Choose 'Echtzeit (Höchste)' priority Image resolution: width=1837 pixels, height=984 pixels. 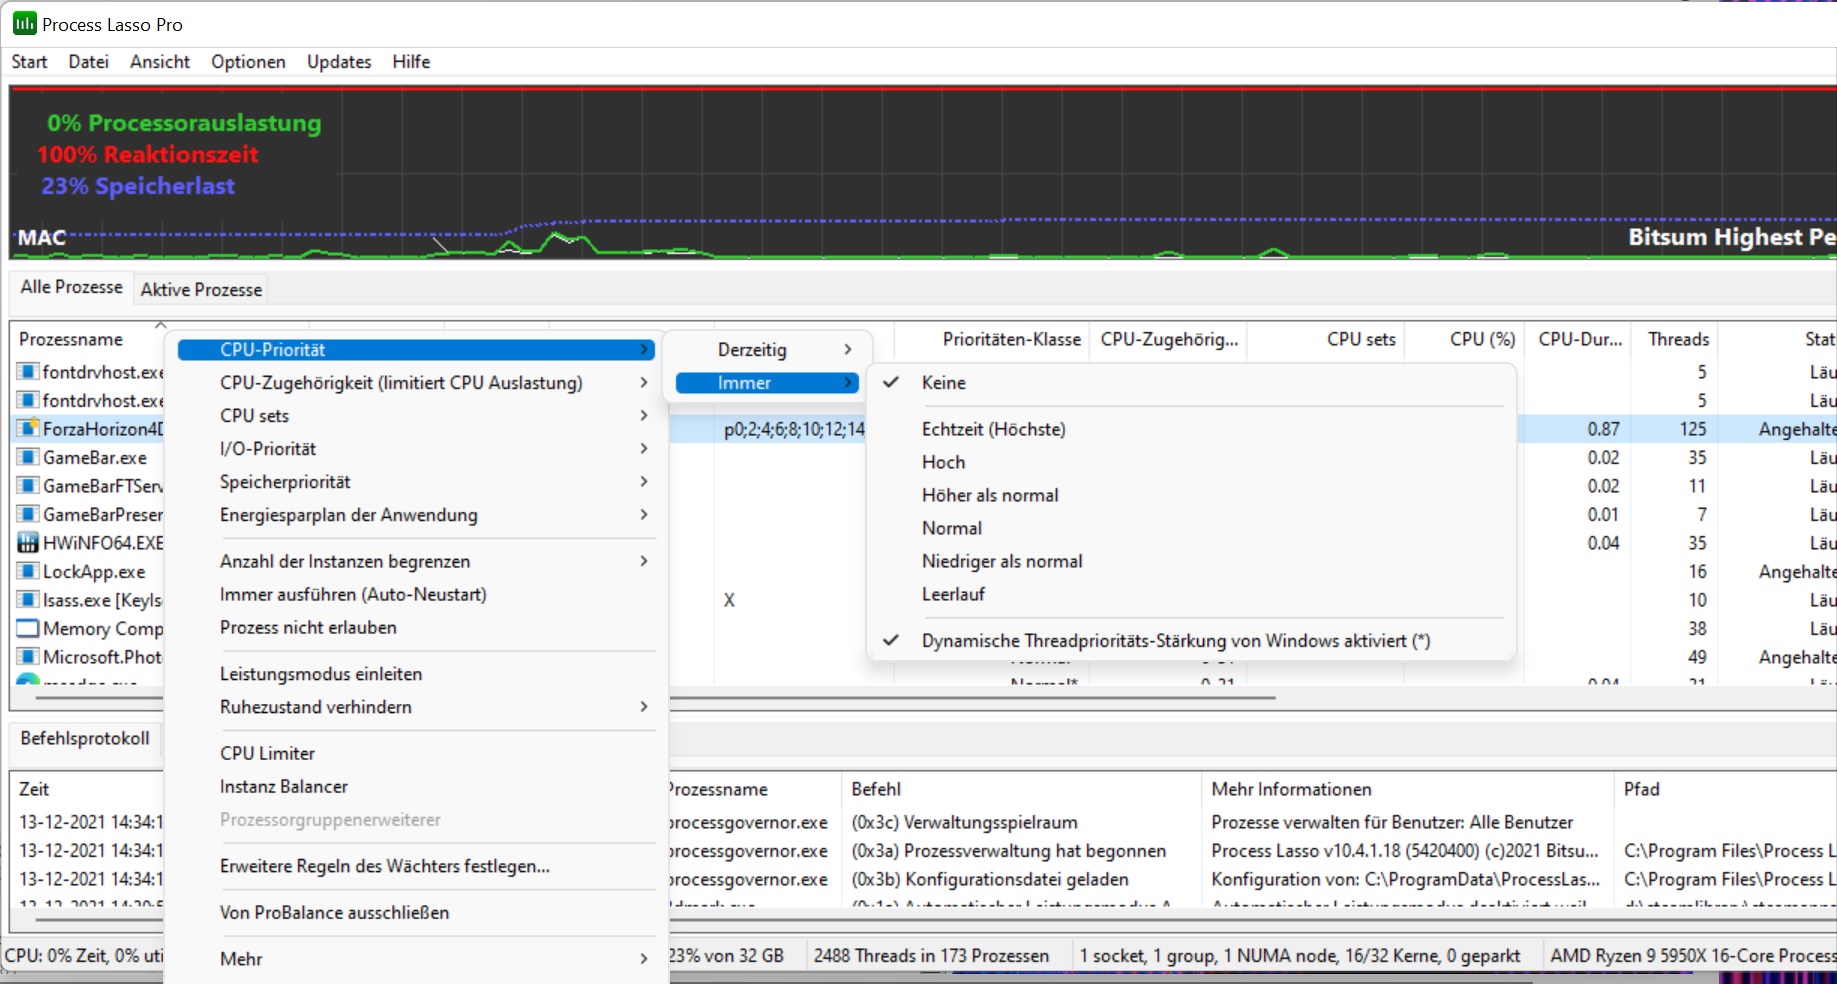1191,429
